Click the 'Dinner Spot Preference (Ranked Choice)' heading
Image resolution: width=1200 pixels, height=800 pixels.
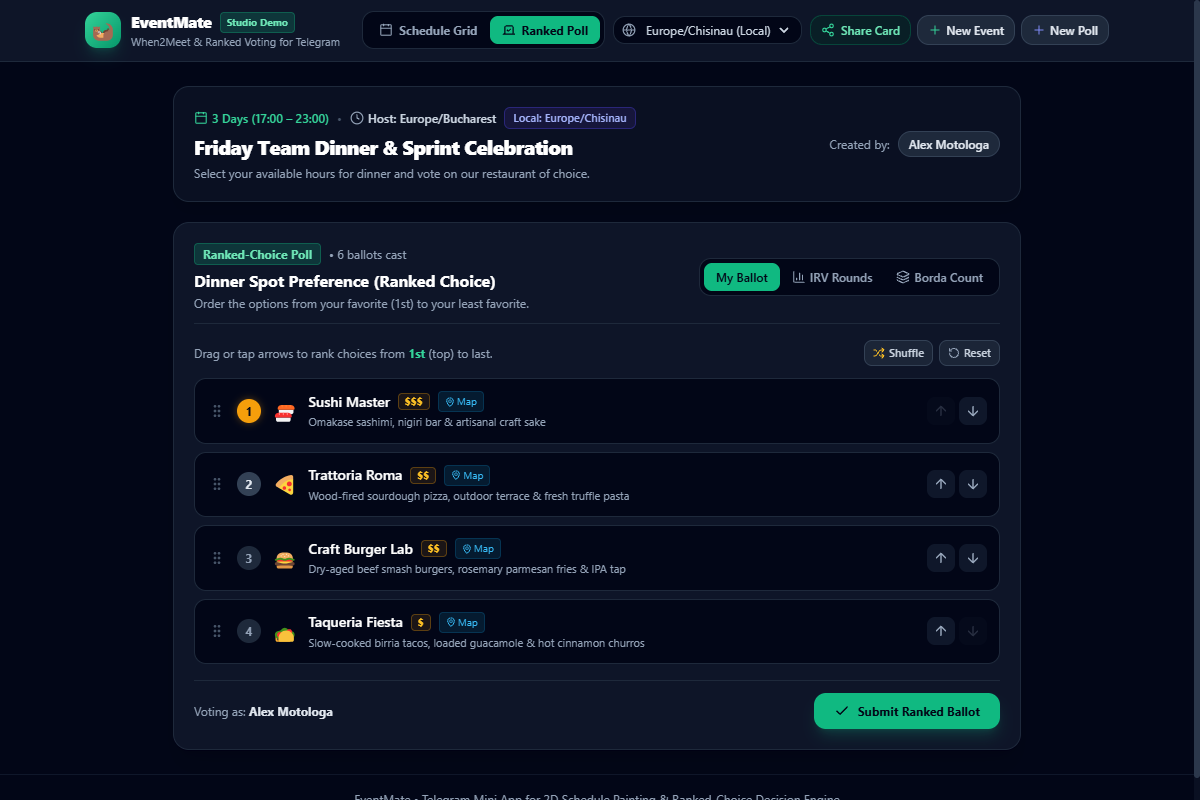(345, 282)
